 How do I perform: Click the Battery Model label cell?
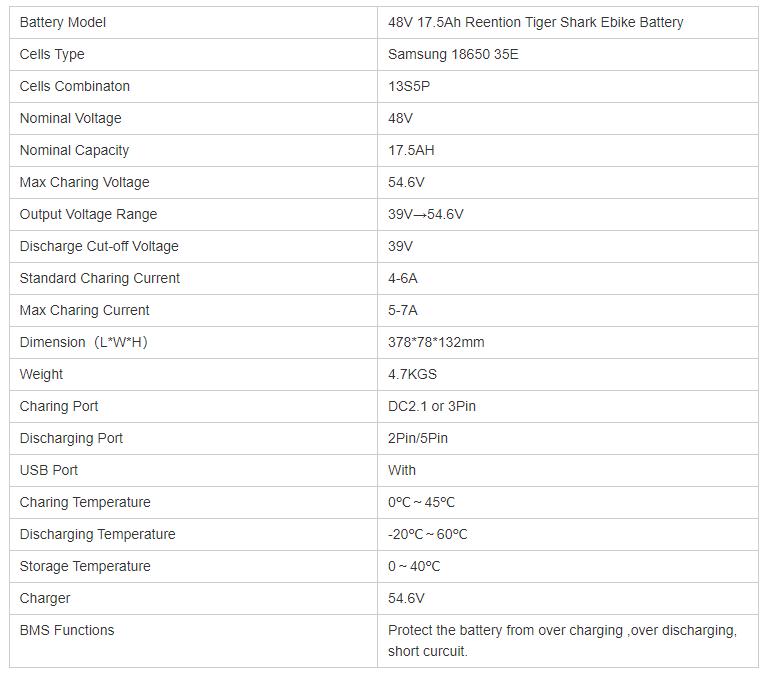[x=63, y=22]
